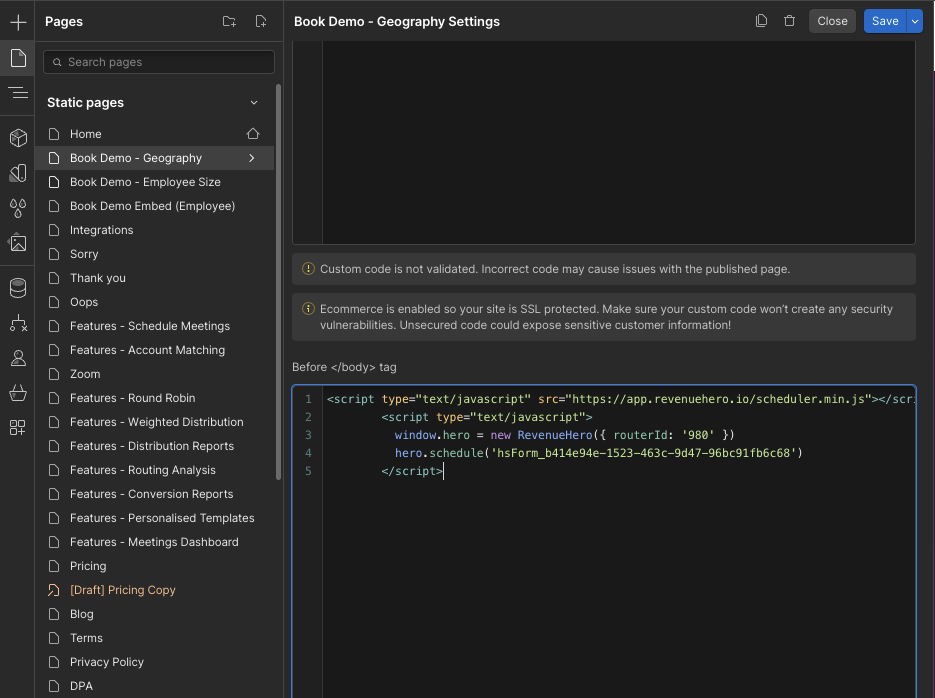Select Features - Meetings Dashboard page

tap(154, 542)
